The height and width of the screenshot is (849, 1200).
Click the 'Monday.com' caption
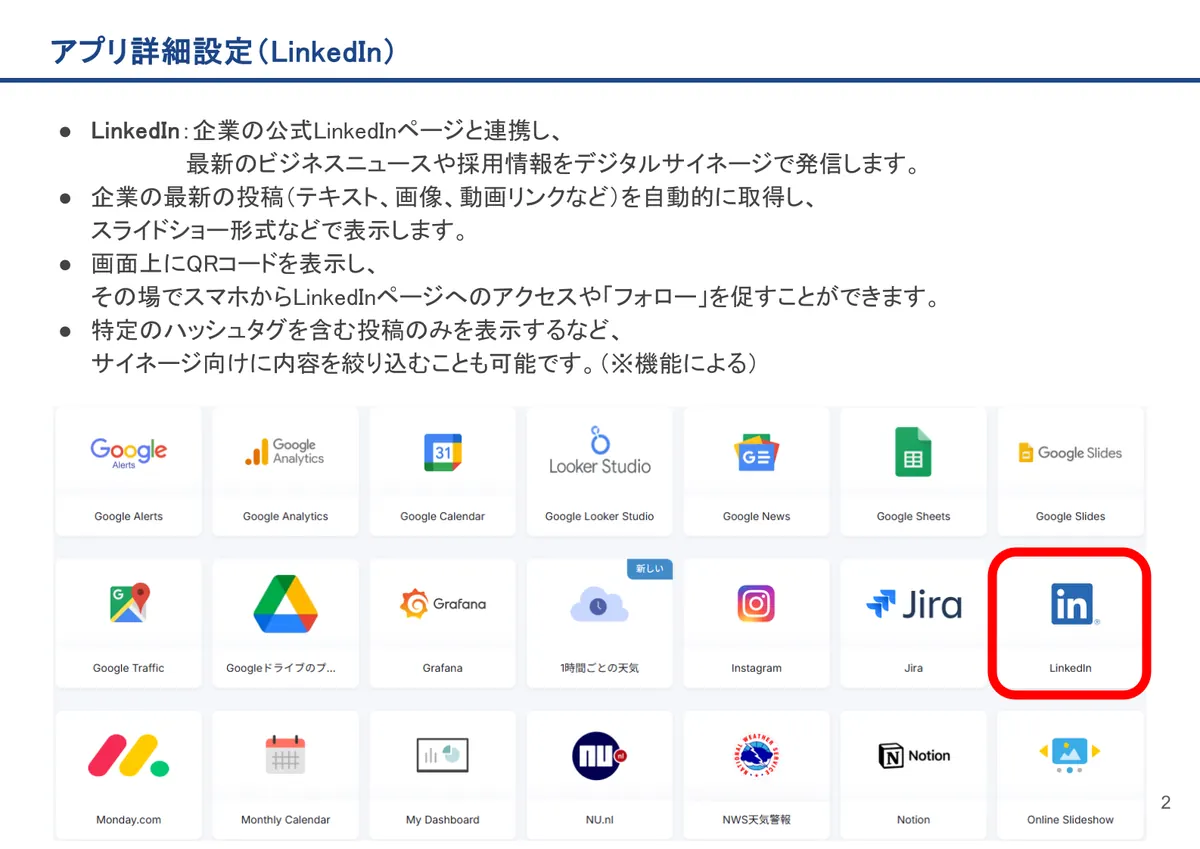(128, 820)
